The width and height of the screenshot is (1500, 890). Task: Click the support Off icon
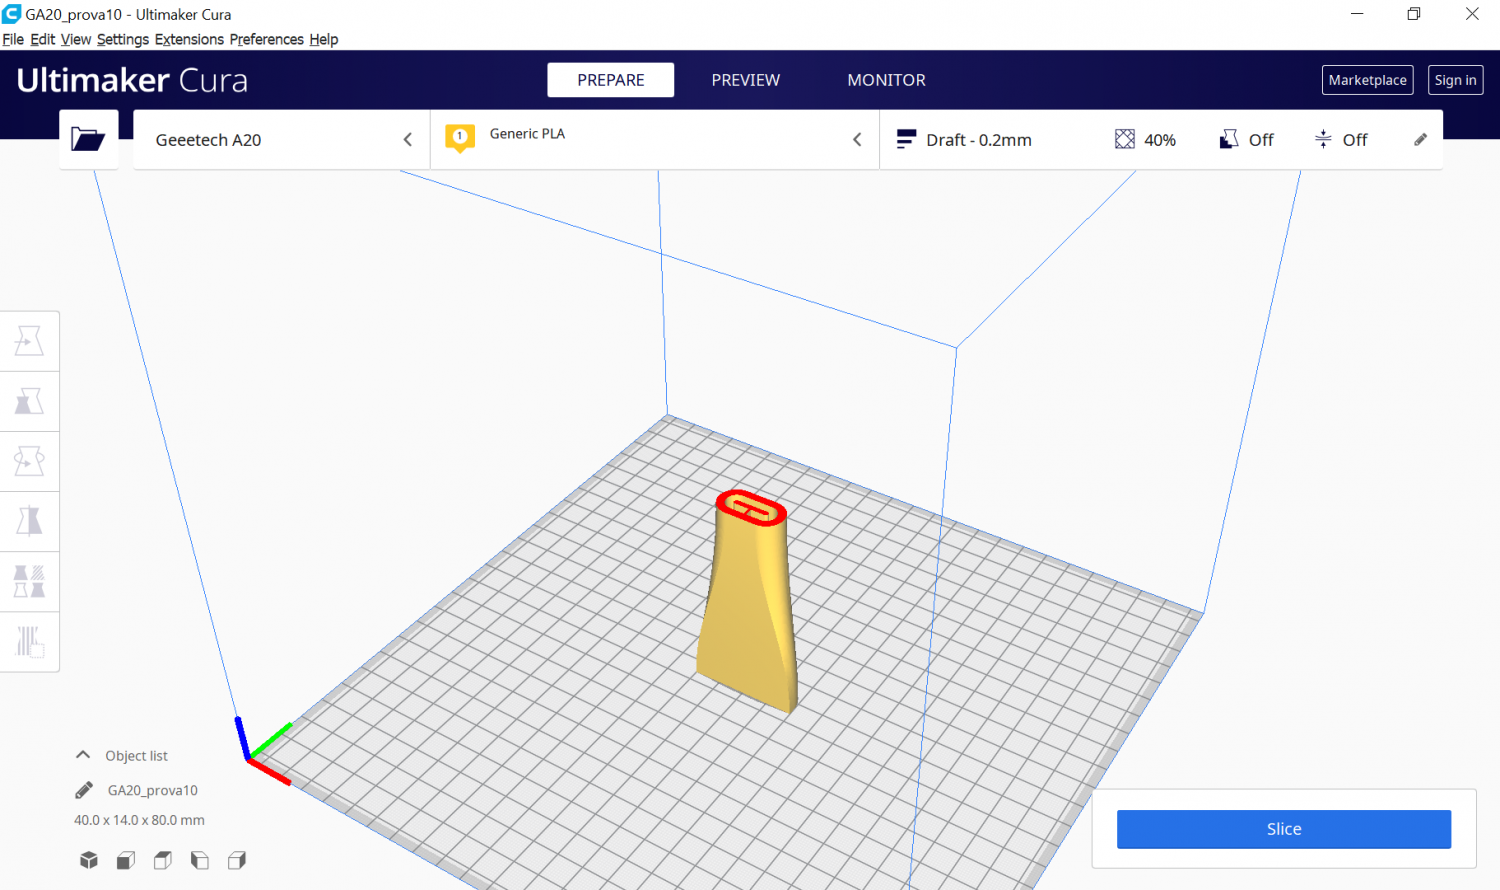pos(1229,139)
